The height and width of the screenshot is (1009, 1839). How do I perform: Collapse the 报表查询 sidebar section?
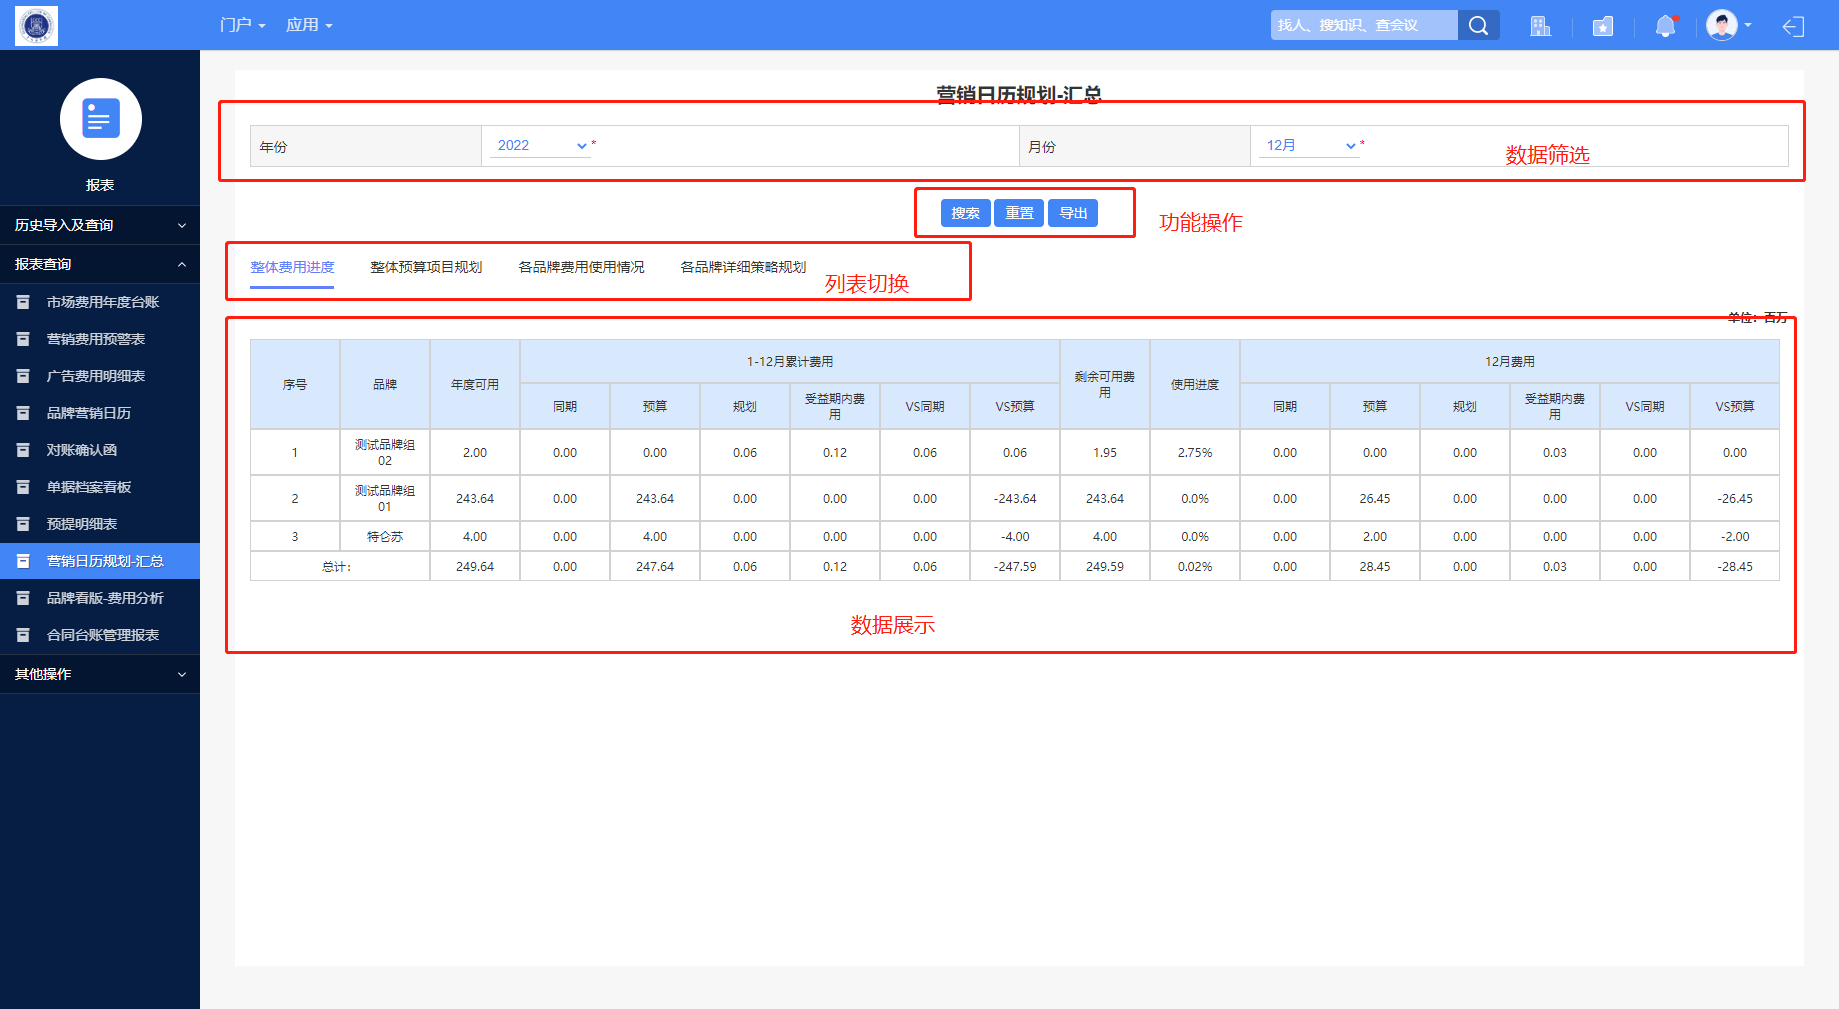tap(100, 264)
